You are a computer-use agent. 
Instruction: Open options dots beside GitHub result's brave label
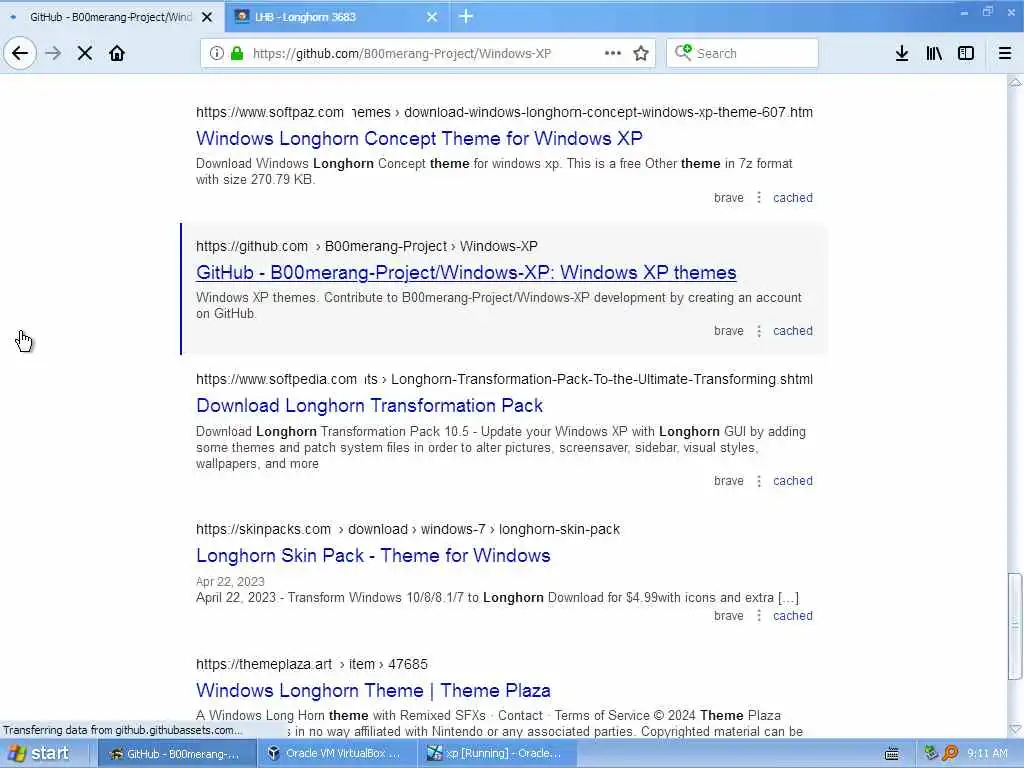pos(759,331)
